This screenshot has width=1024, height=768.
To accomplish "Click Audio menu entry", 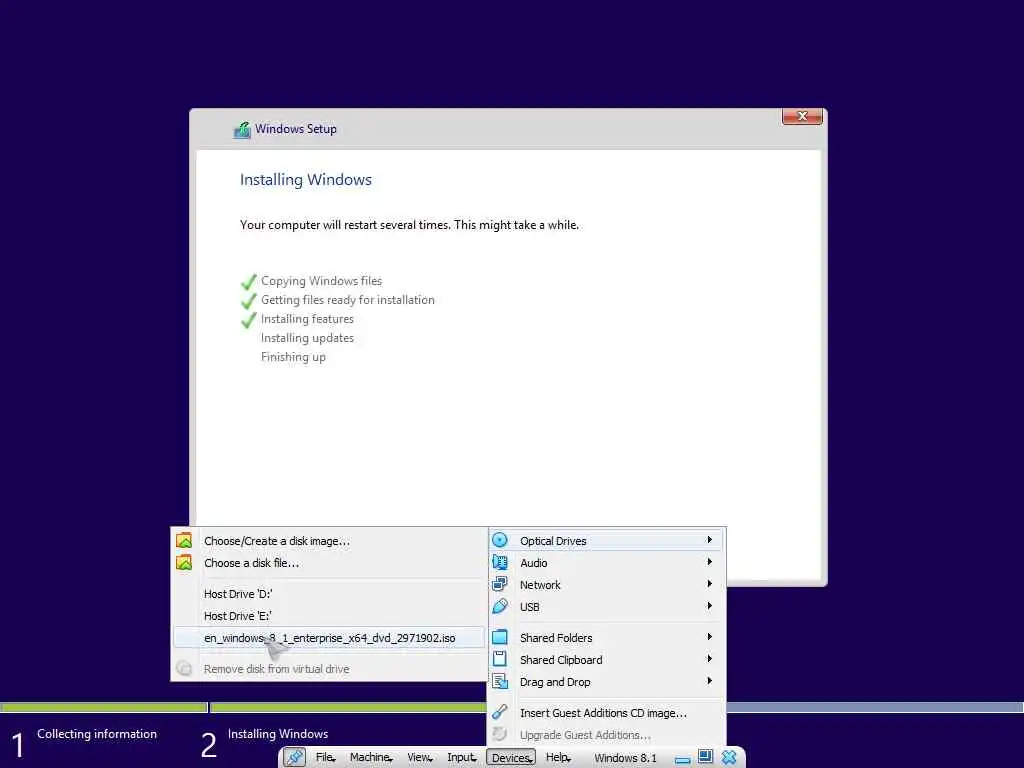I will pyautogui.click(x=607, y=563).
